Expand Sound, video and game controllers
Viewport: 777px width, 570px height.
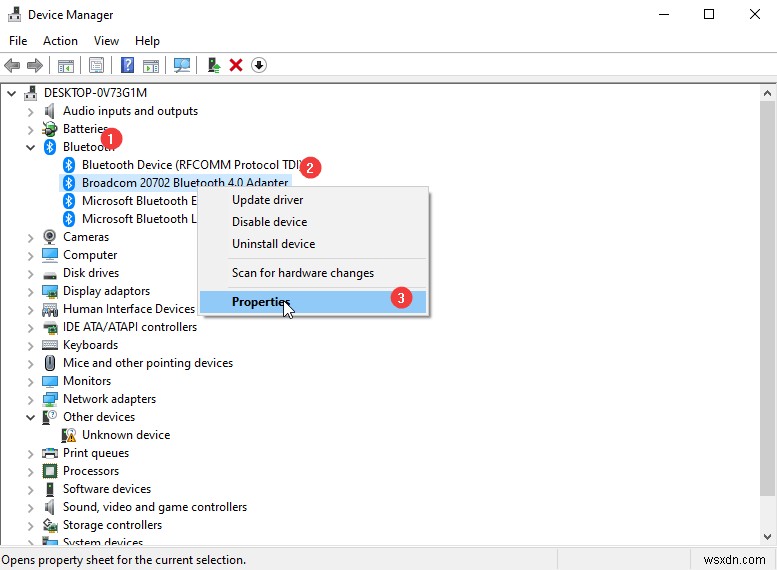tap(30, 508)
